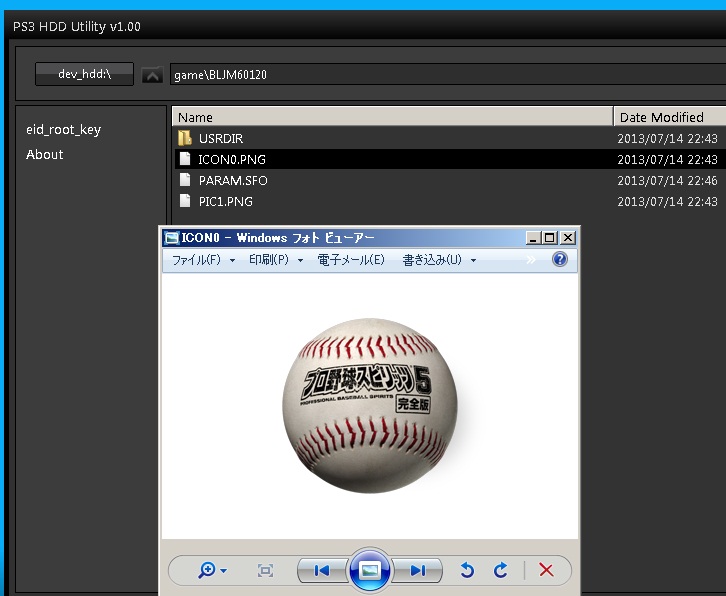This screenshot has width=726, height=596.
Task: Rotate the image clockwise
Action: [x=501, y=570]
